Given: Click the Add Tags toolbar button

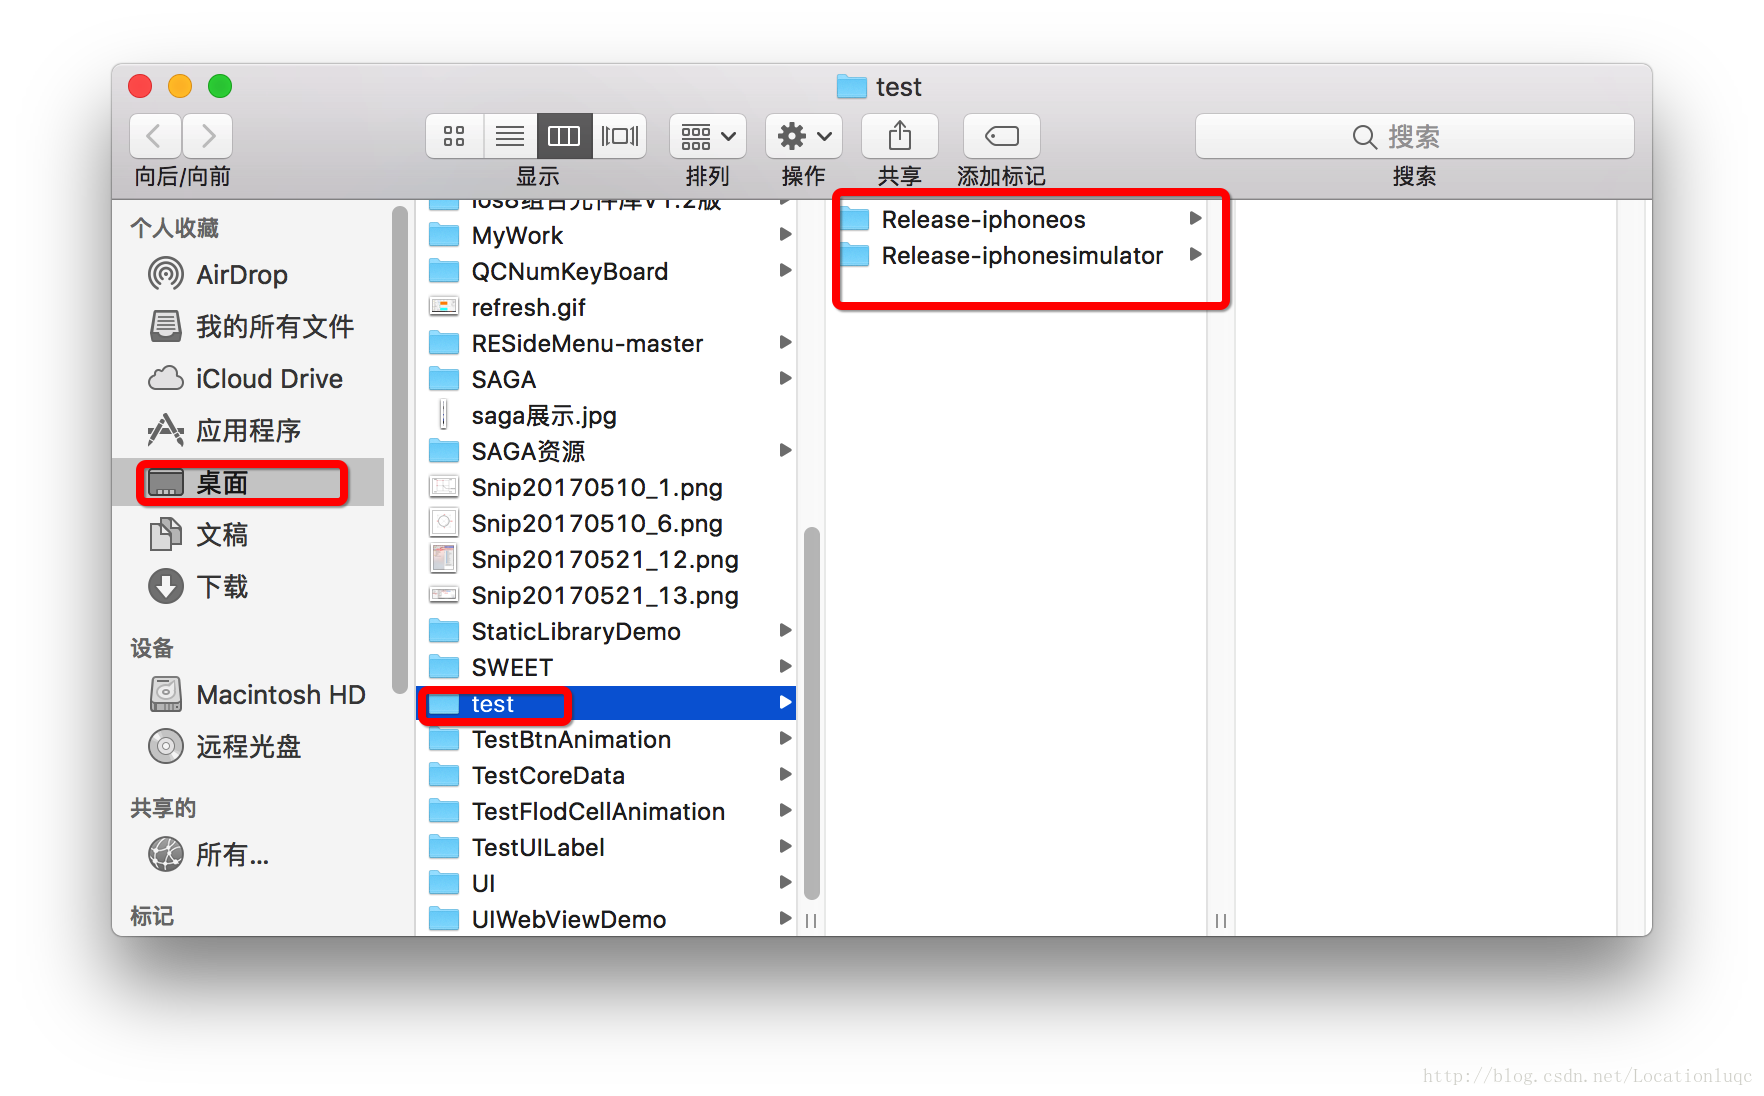Looking at the screenshot, I should point(1001,136).
